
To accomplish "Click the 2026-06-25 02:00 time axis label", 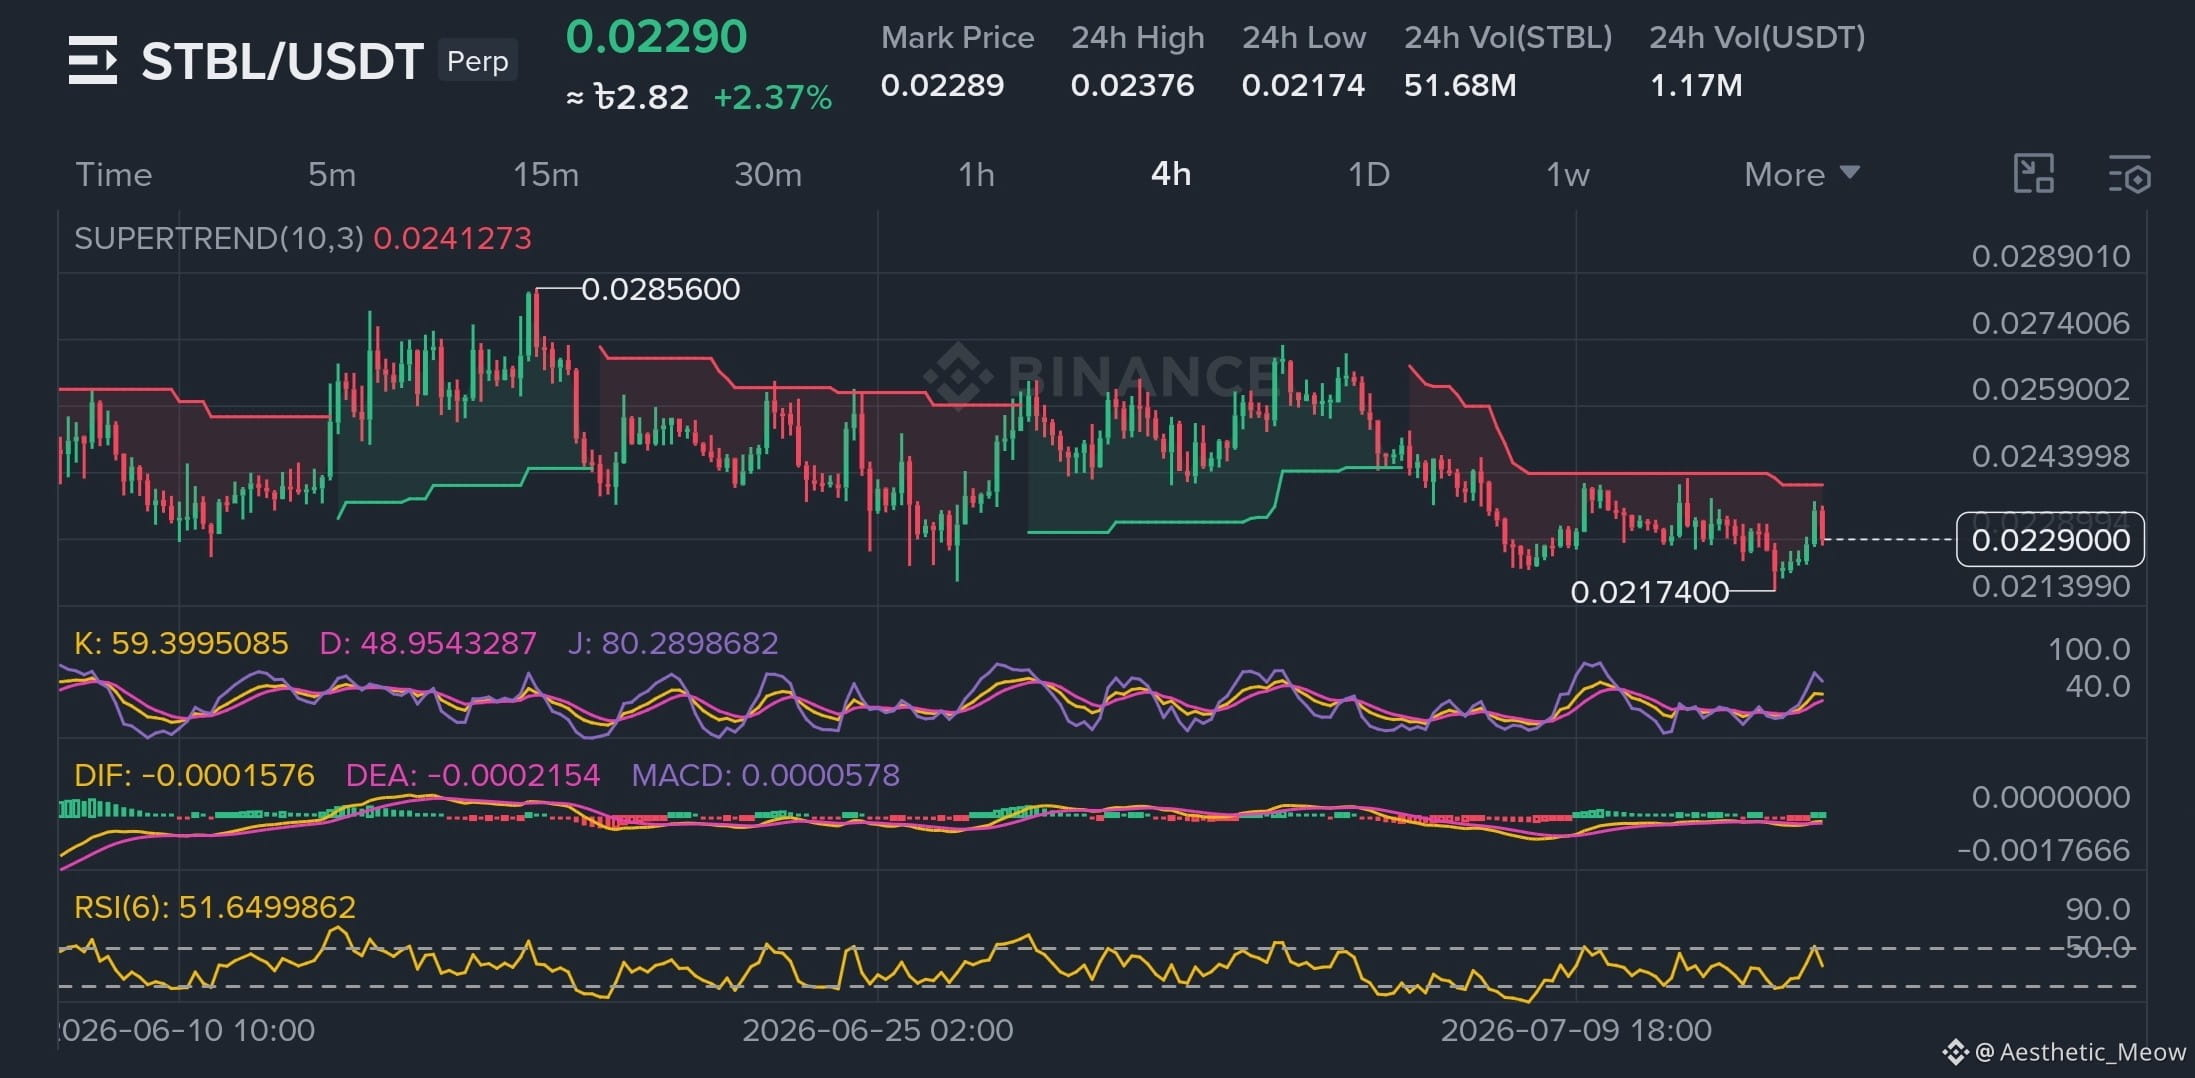I will coord(878,1030).
